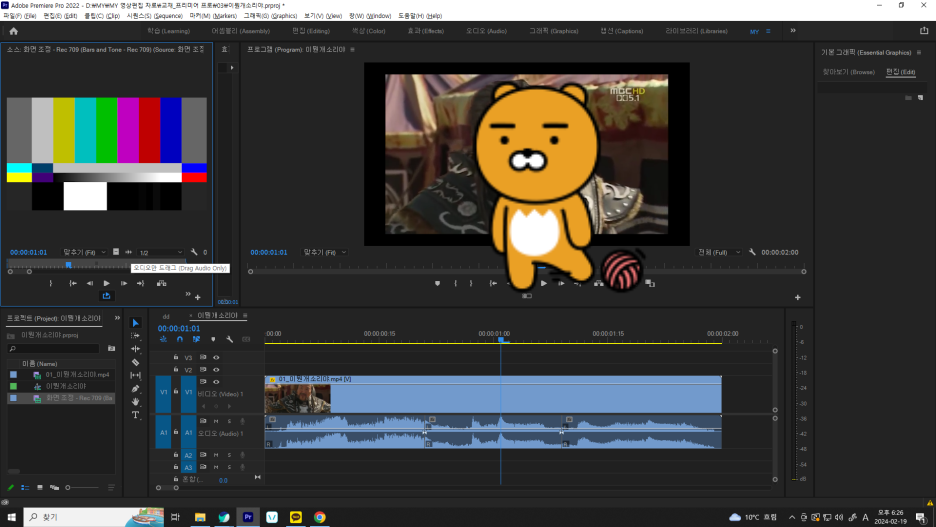936x527 pixels.
Task: Open the Sequence menu
Action: tap(154, 16)
